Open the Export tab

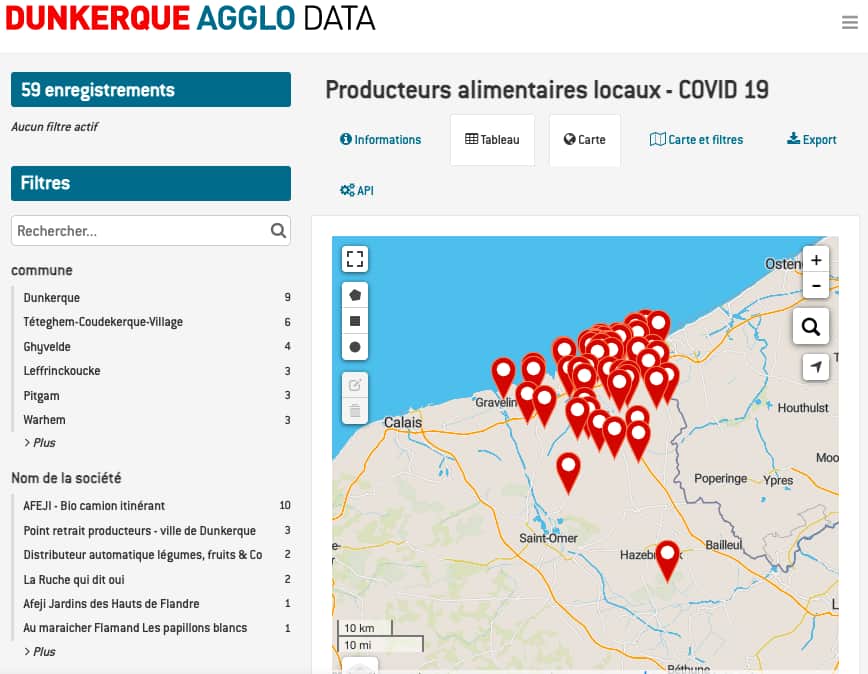pyautogui.click(x=812, y=140)
